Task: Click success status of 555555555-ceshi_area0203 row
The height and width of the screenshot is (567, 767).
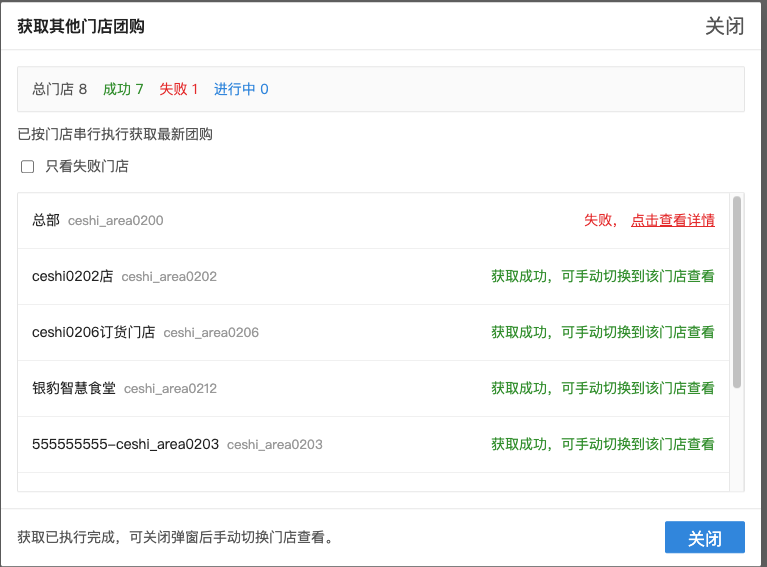Action: tap(603, 444)
